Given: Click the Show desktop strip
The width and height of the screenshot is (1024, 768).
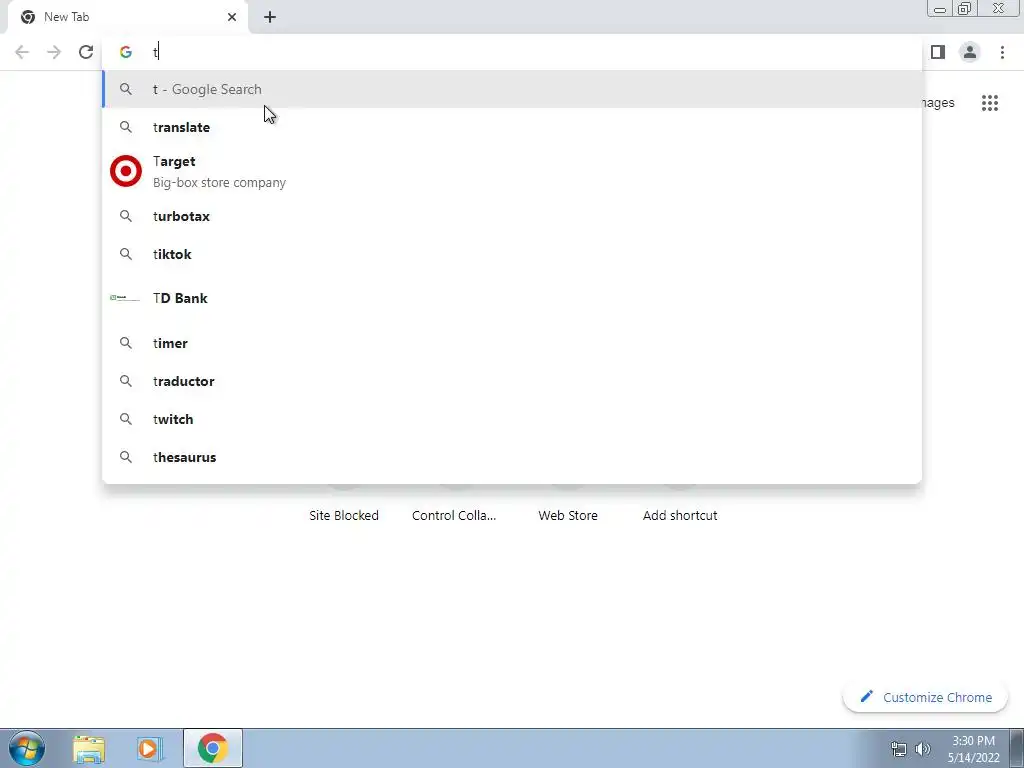Looking at the screenshot, I should point(1017,748).
